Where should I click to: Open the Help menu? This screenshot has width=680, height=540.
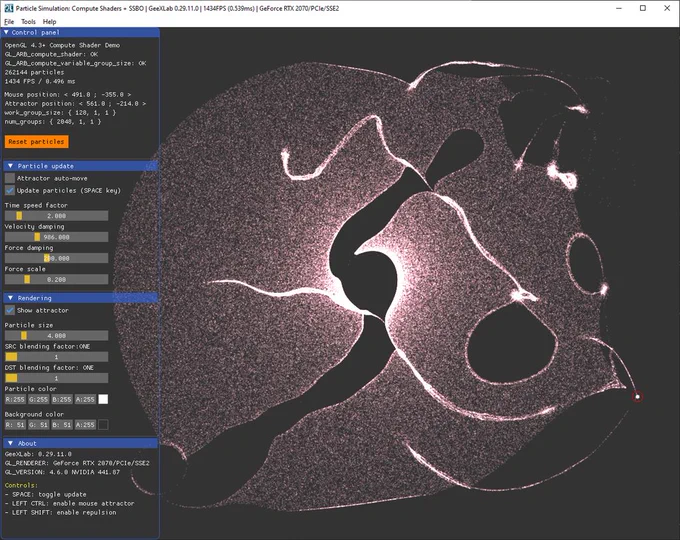click(49, 22)
